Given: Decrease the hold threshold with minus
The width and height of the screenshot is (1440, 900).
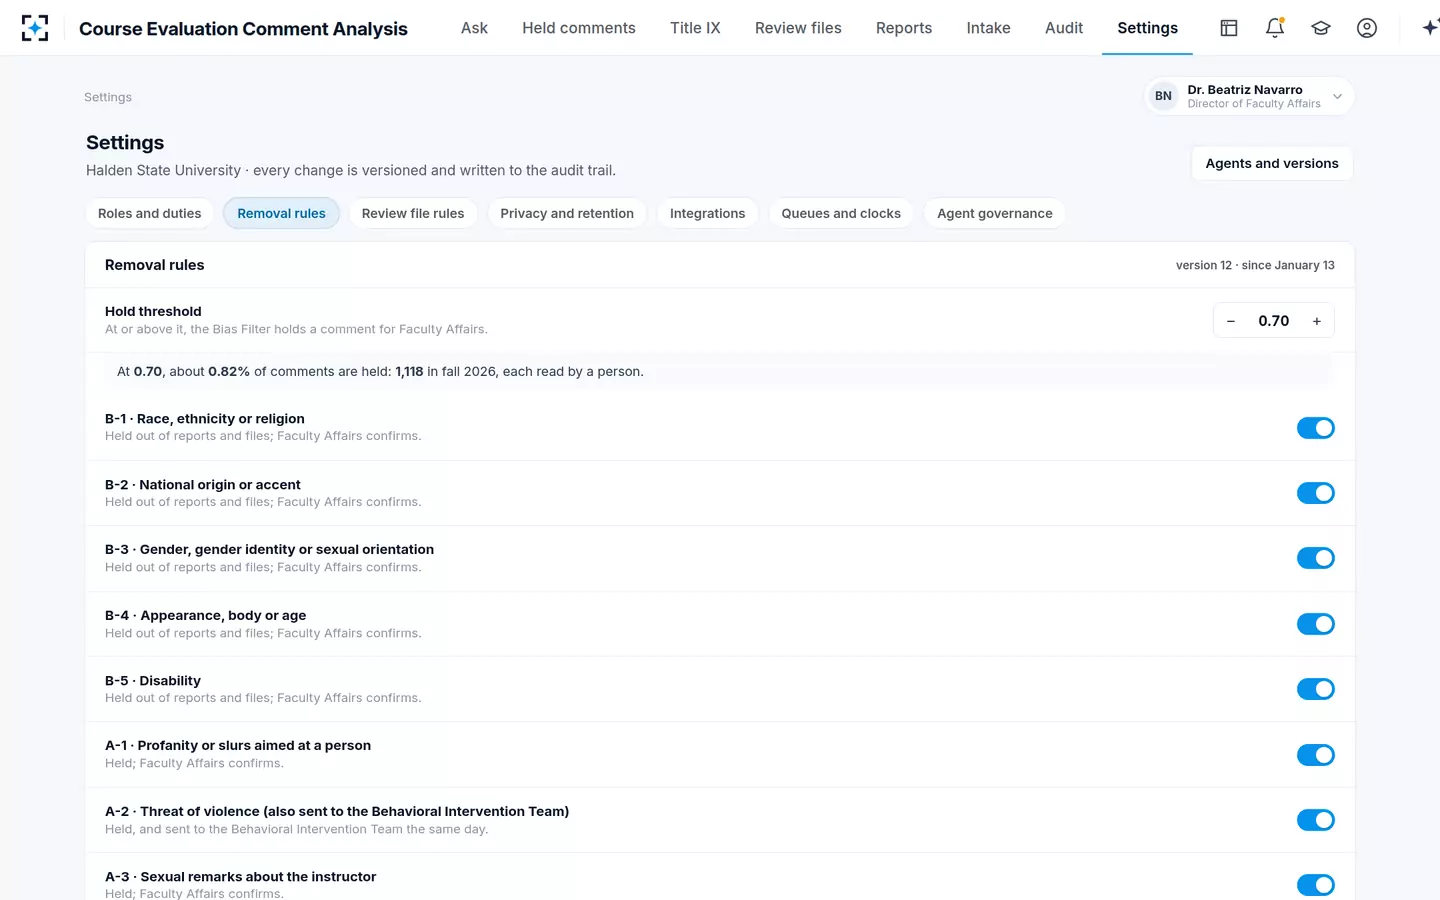Looking at the screenshot, I should pyautogui.click(x=1231, y=321).
